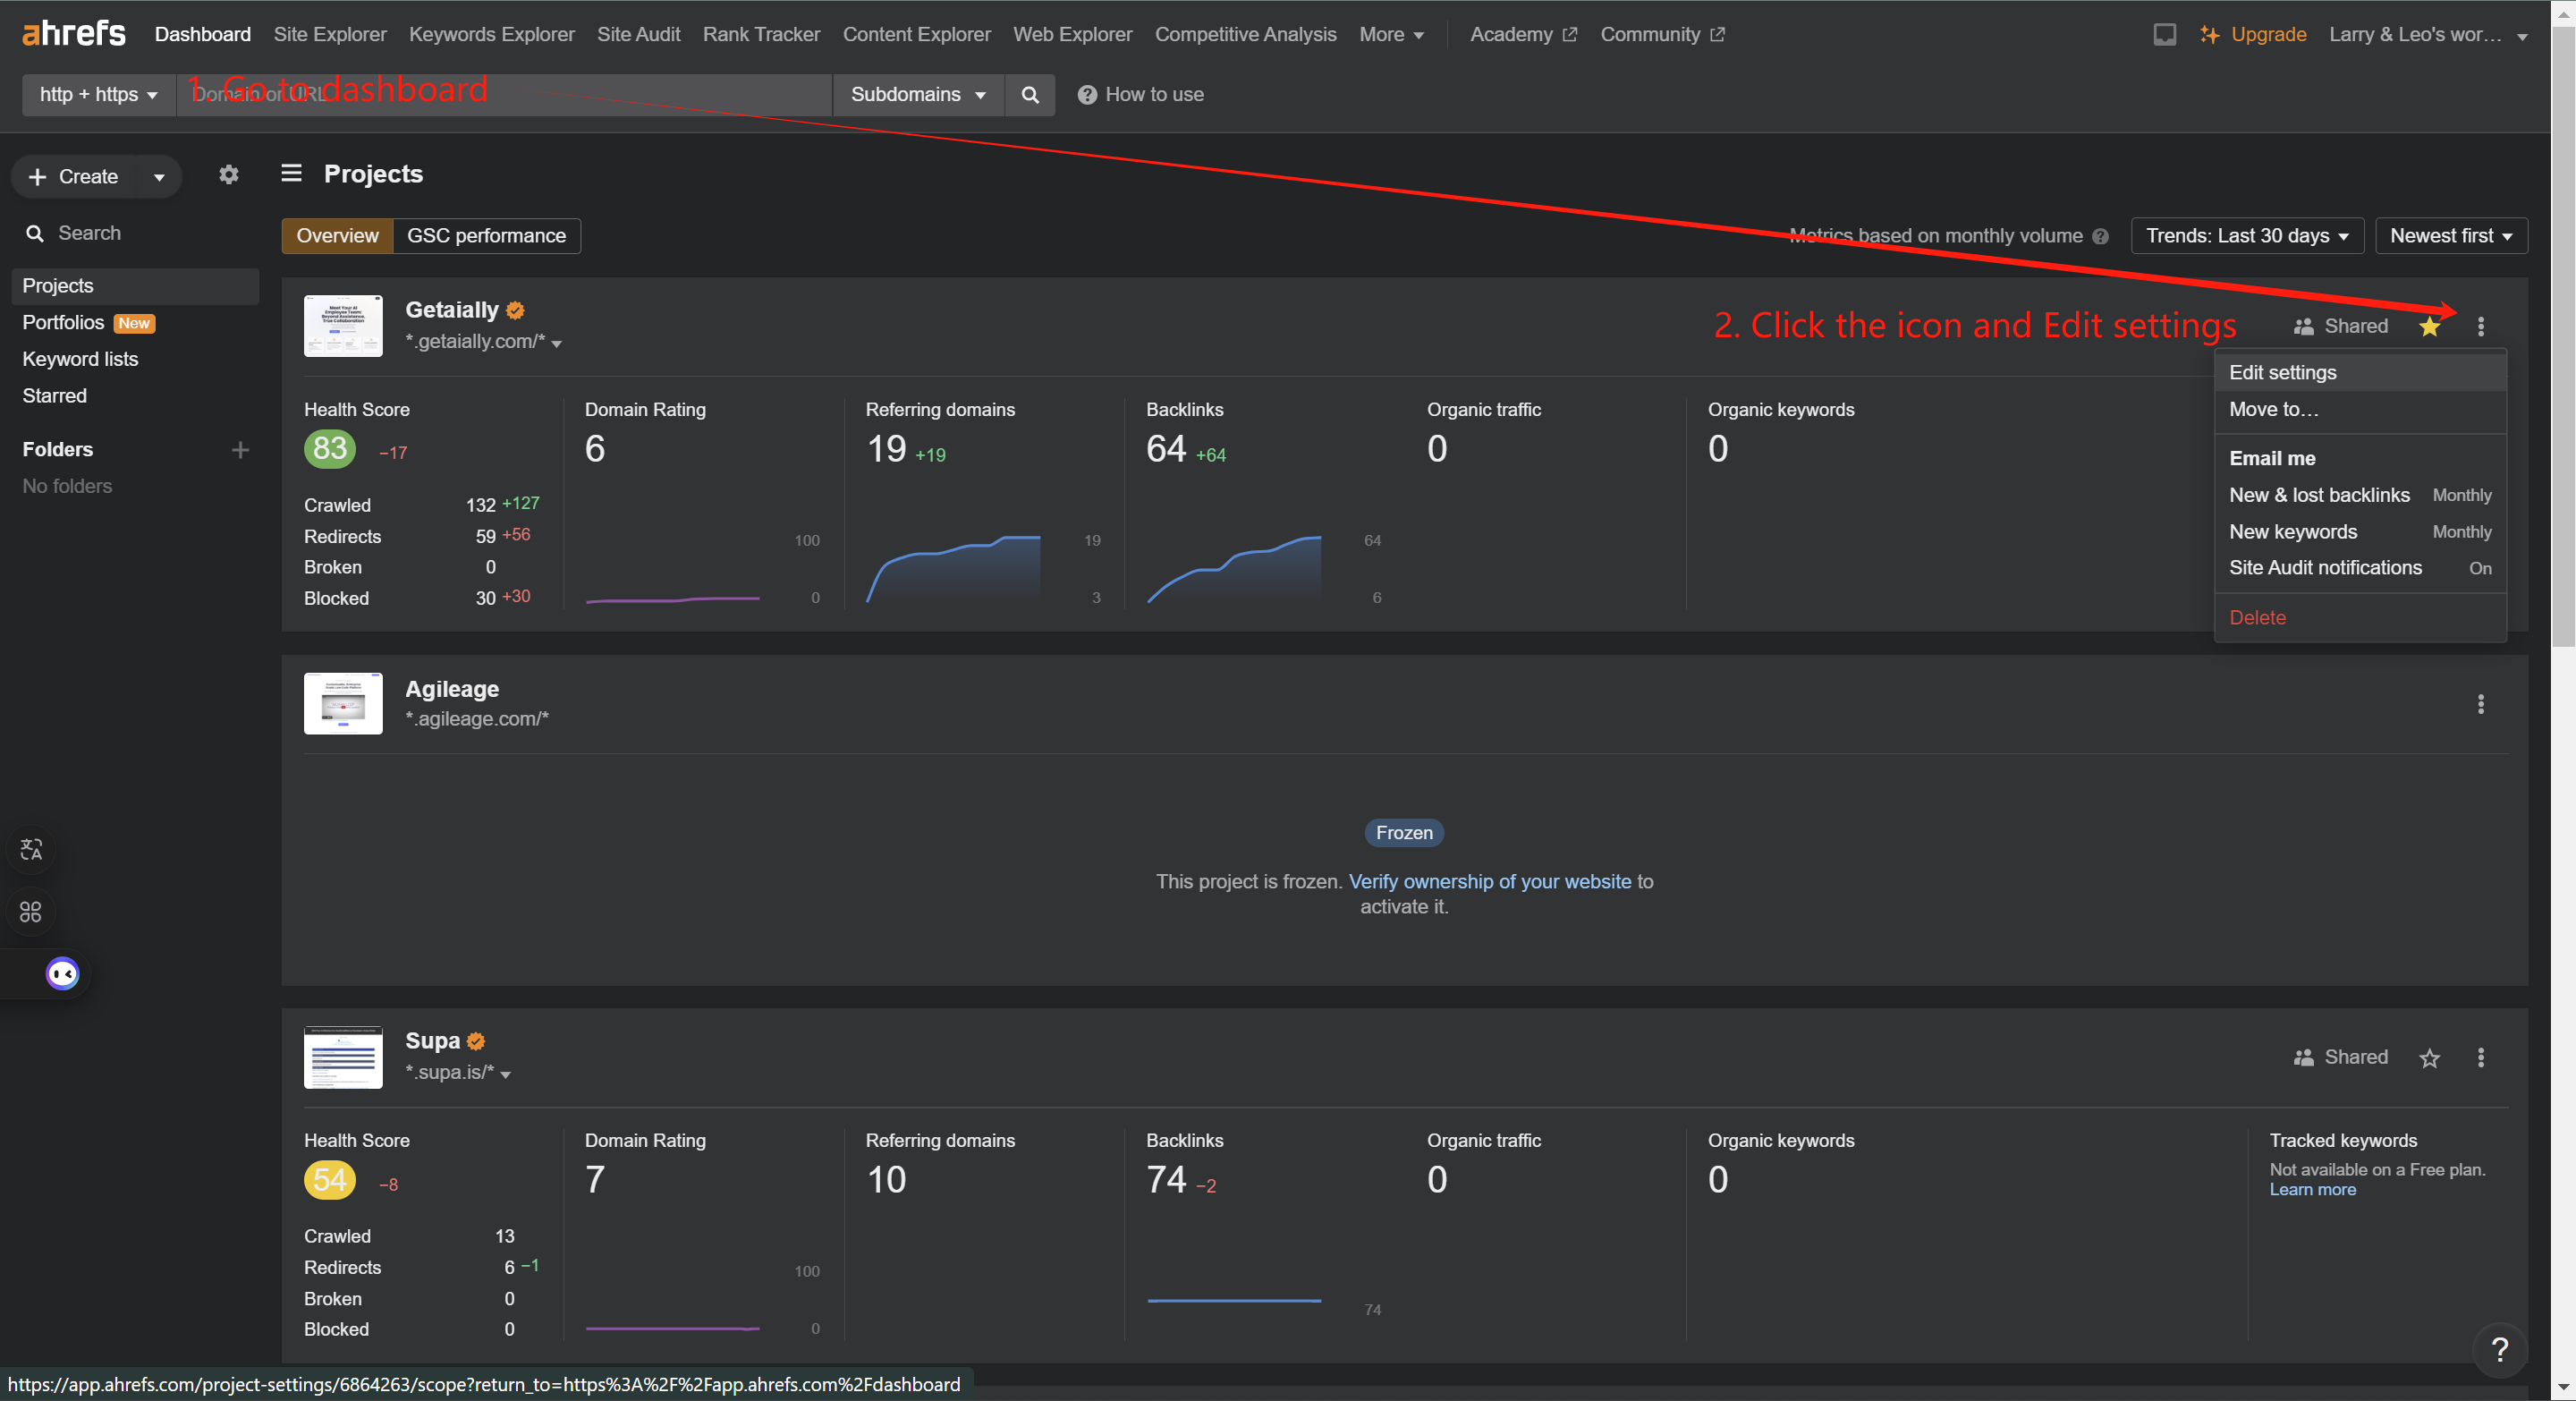The image size is (2576, 1401).
Task: Click the Delete option in context menu
Action: [2258, 616]
